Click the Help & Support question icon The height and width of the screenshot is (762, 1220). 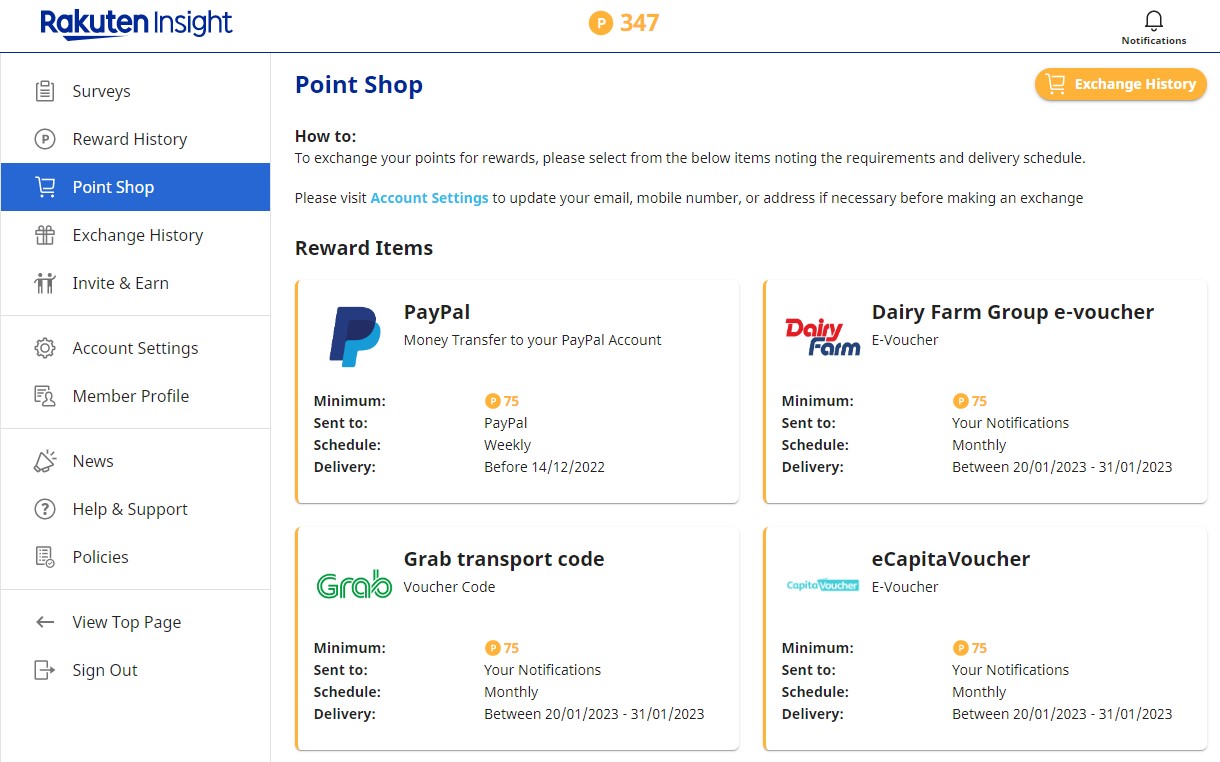(45, 509)
